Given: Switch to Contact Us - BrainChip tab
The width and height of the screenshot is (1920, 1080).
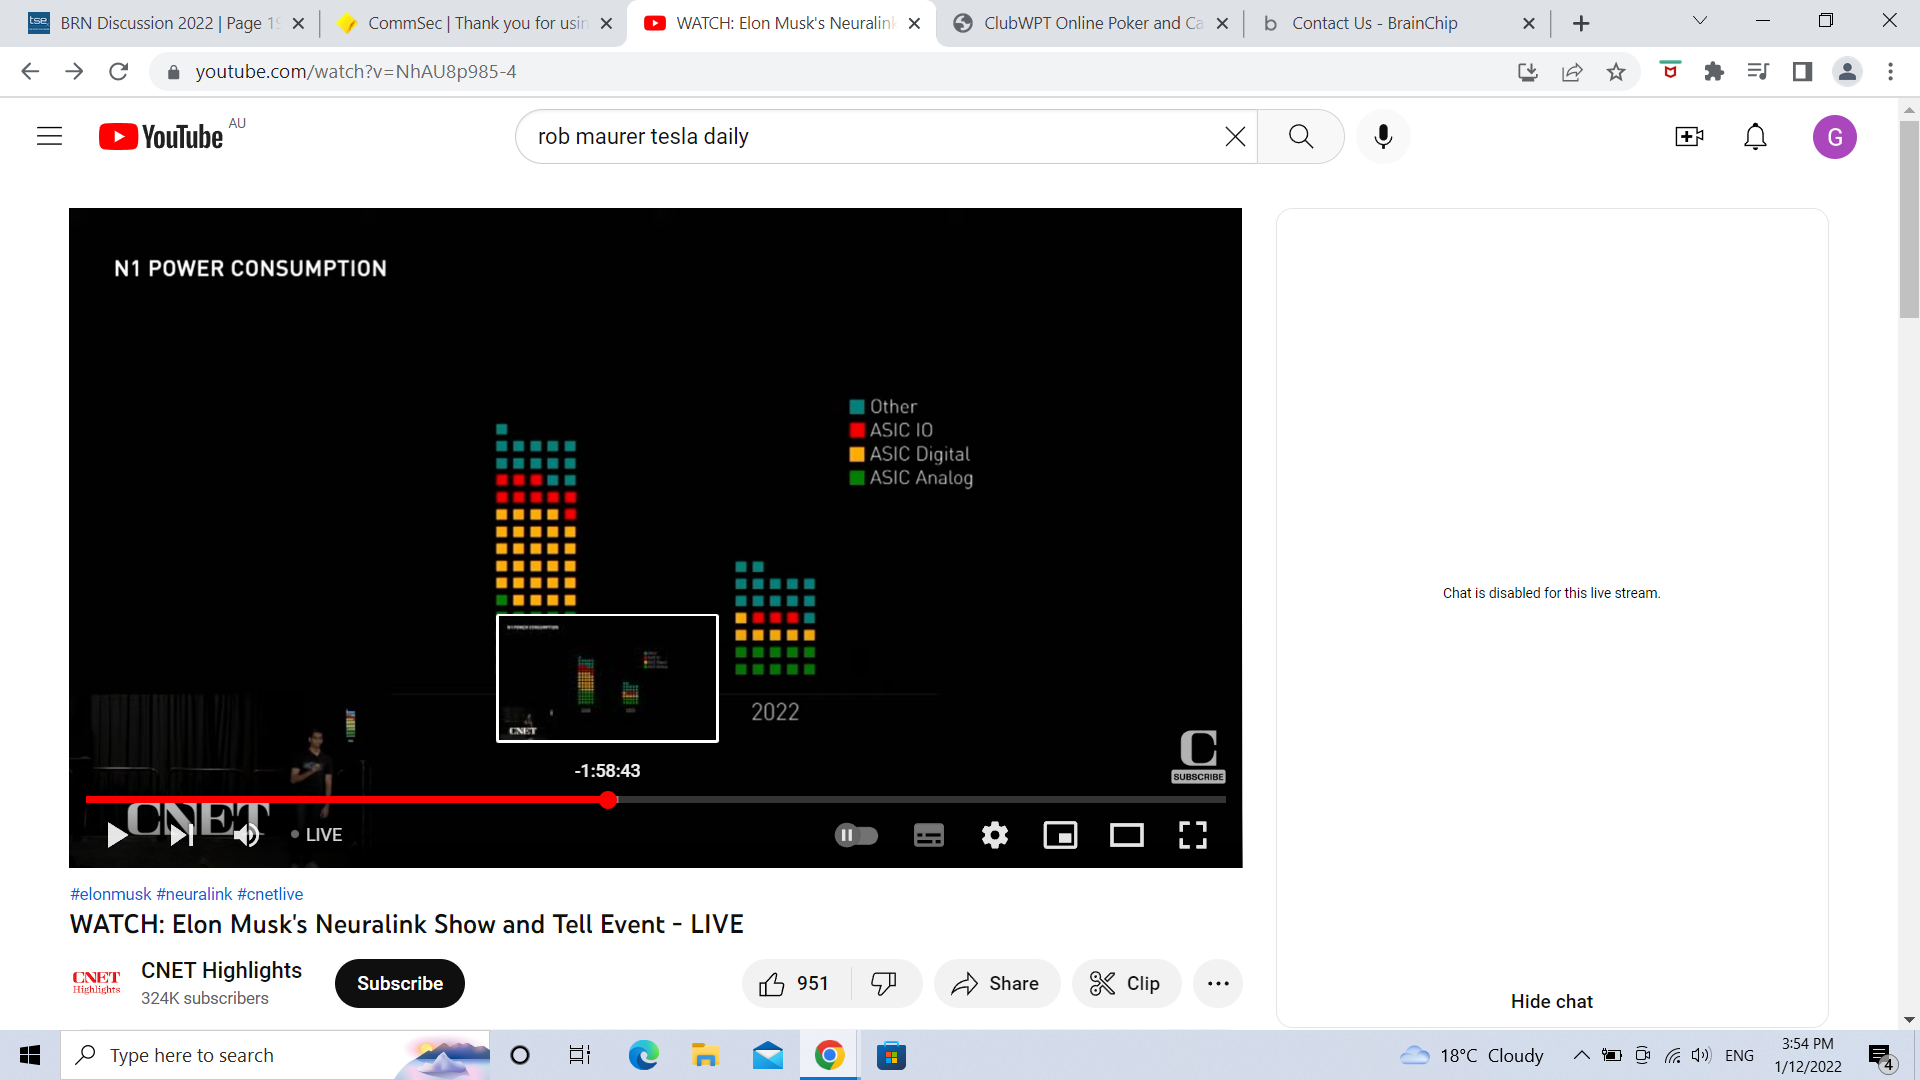Looking at the screenshot, I should pos(1397,23).
